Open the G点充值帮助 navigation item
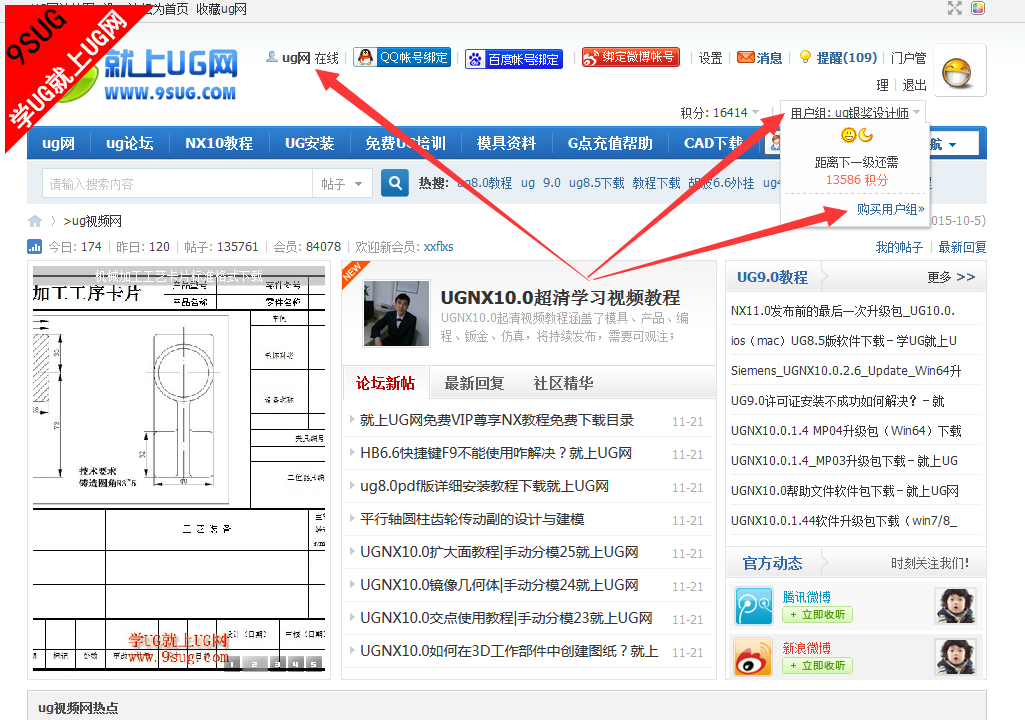 pyautogui.click(x=610, y=143)
